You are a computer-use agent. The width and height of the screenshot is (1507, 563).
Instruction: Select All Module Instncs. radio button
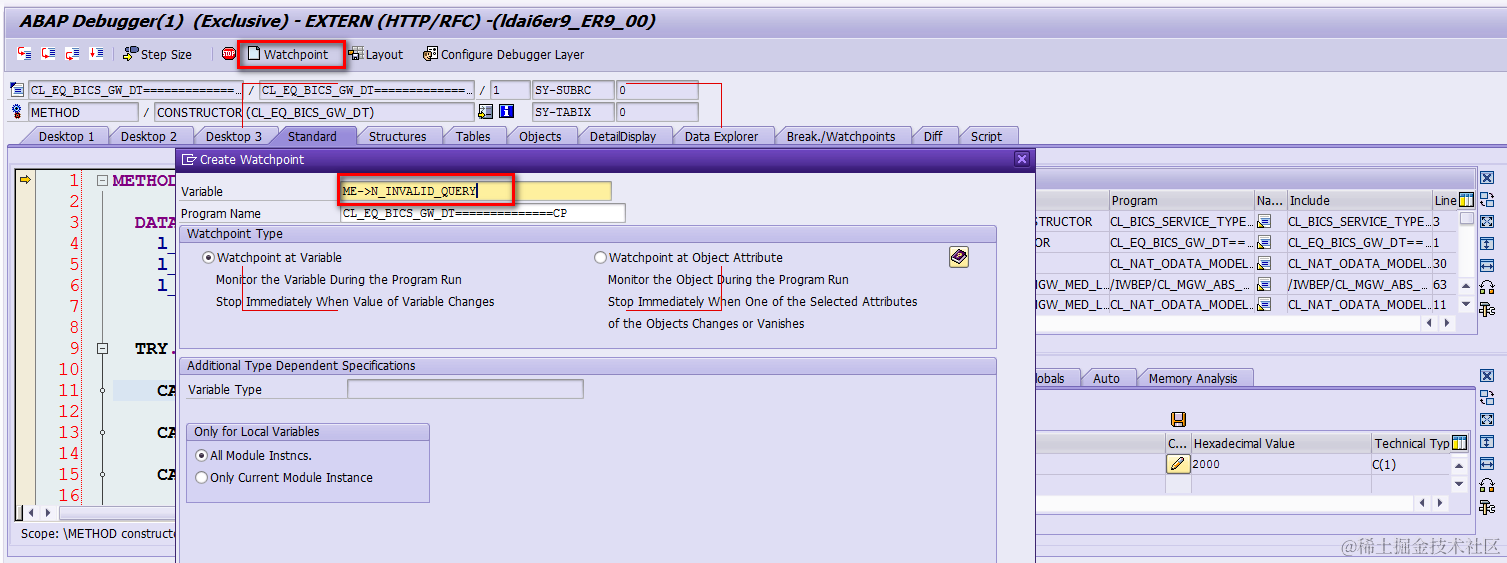pyautogui.click(x=202, y=456)
